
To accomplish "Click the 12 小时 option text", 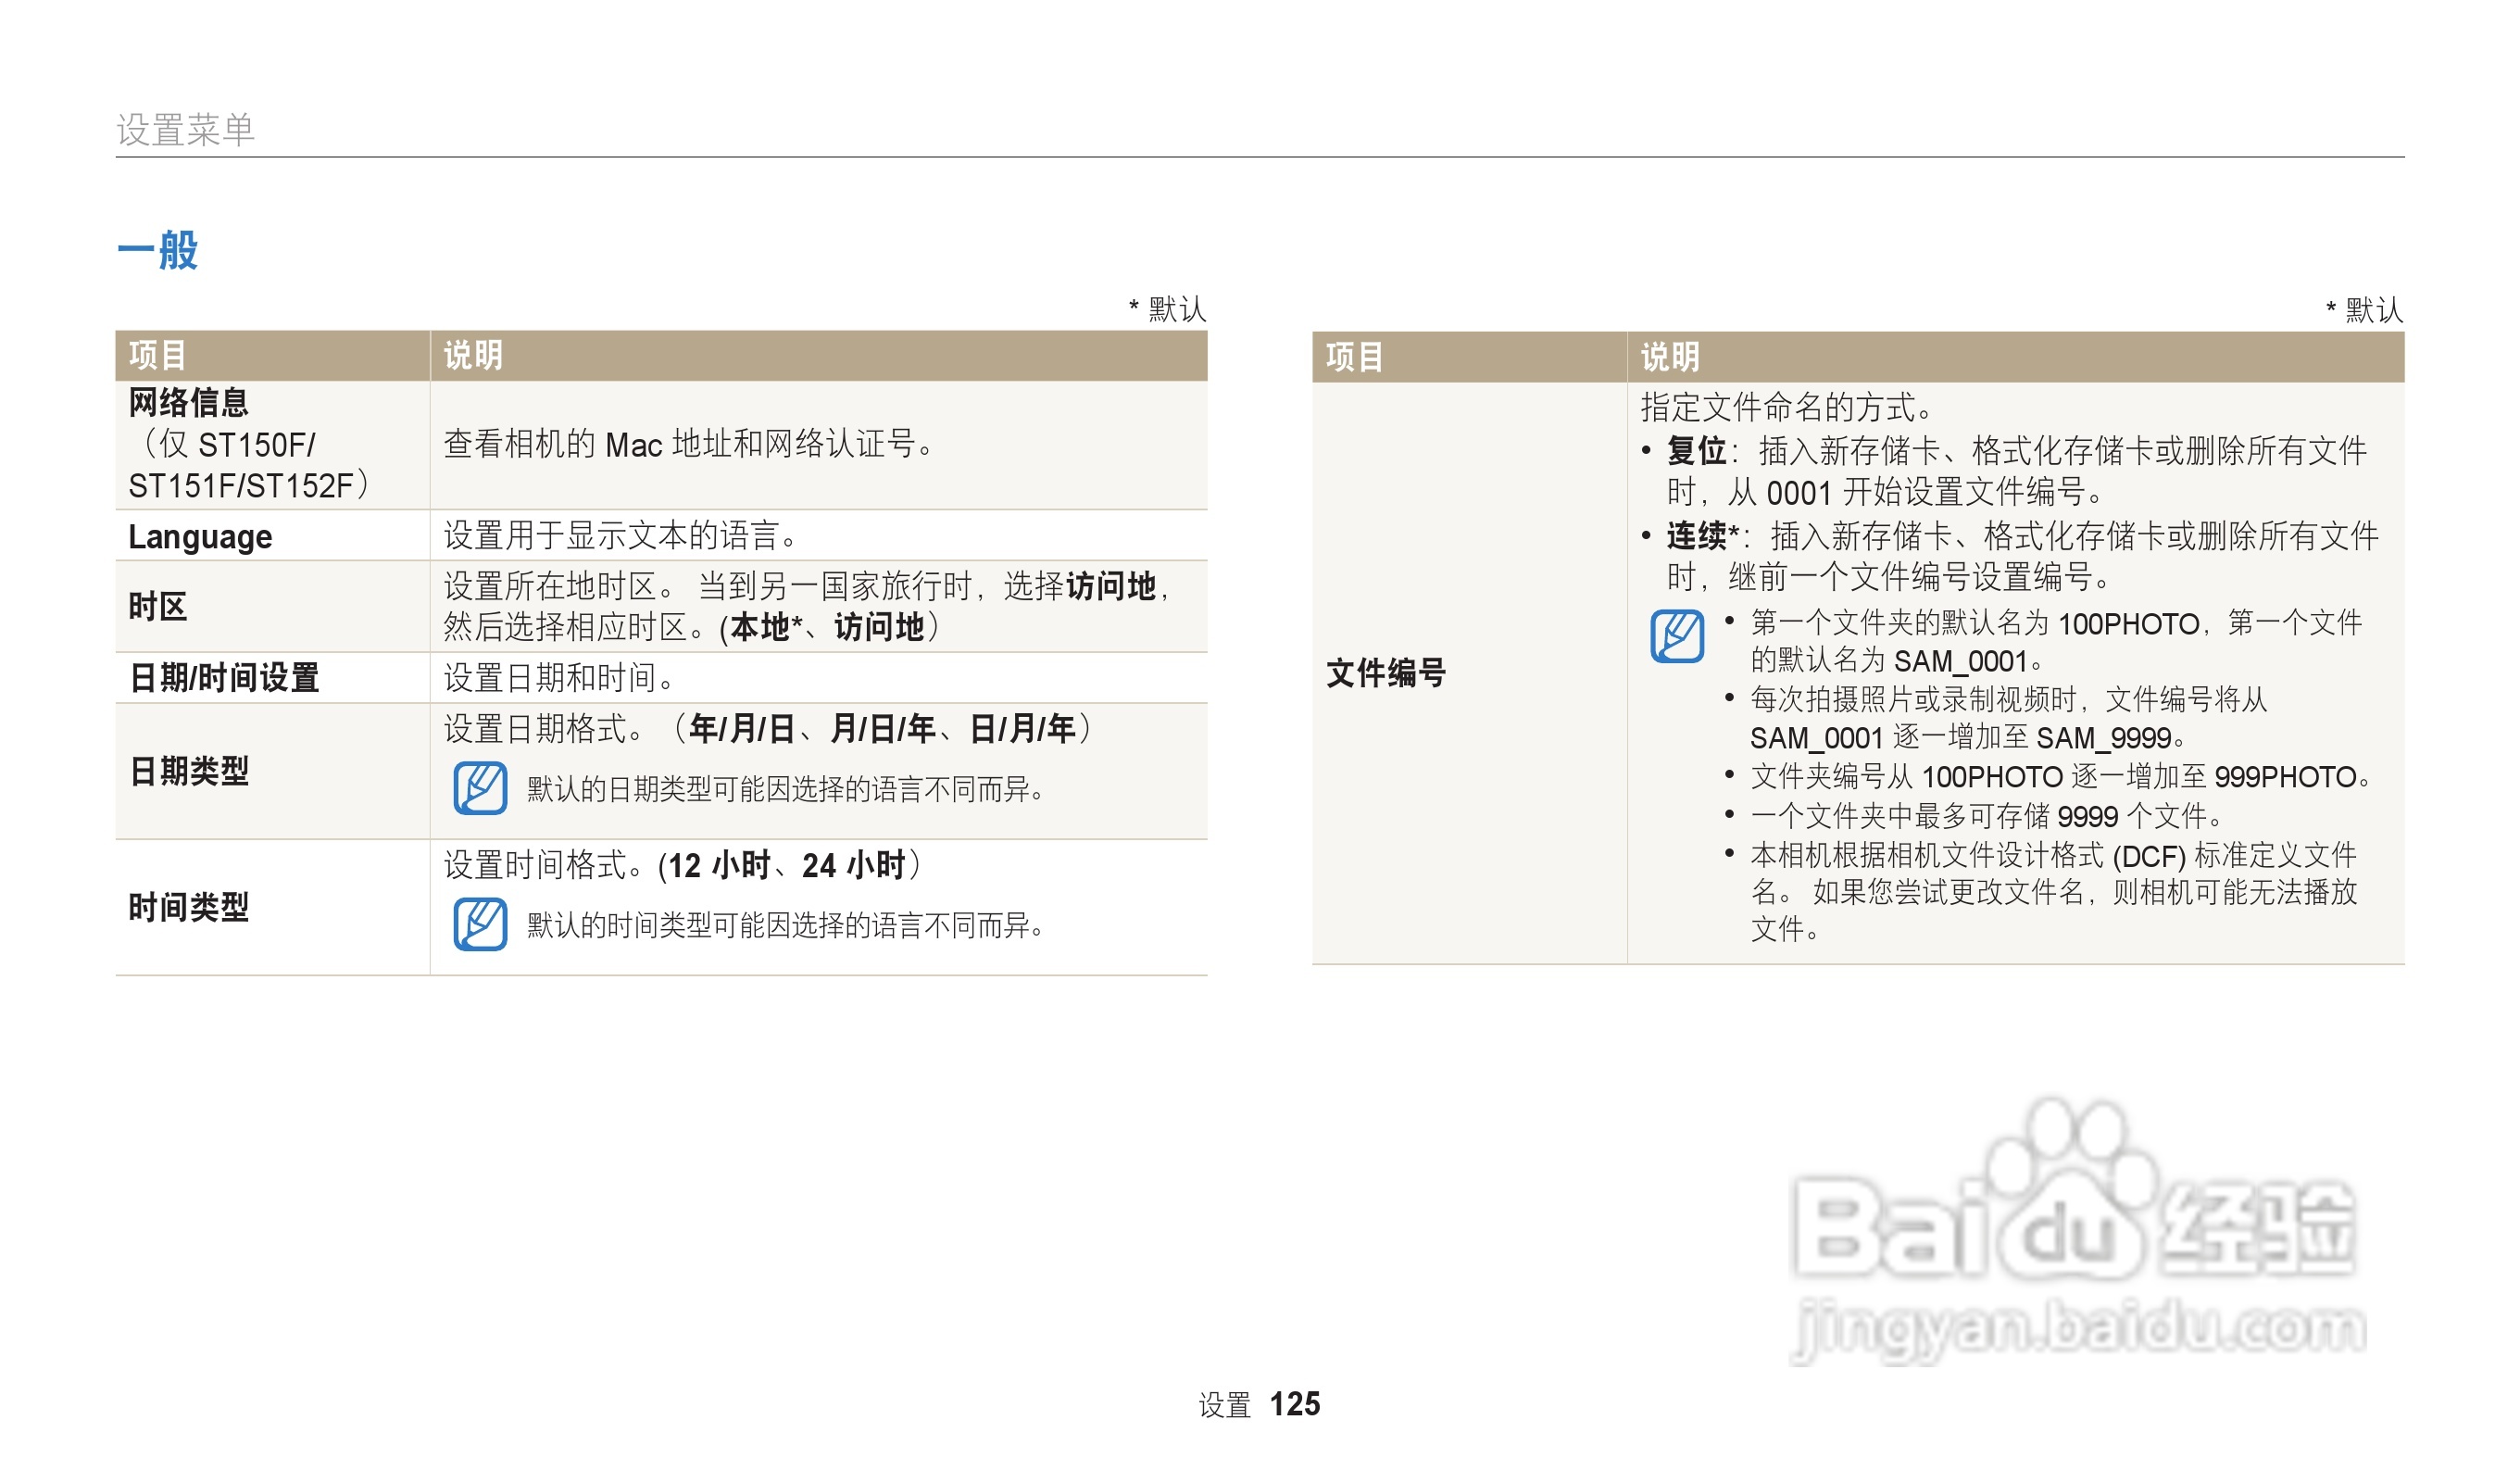I will pyautogui.click(x=719, y=865).
